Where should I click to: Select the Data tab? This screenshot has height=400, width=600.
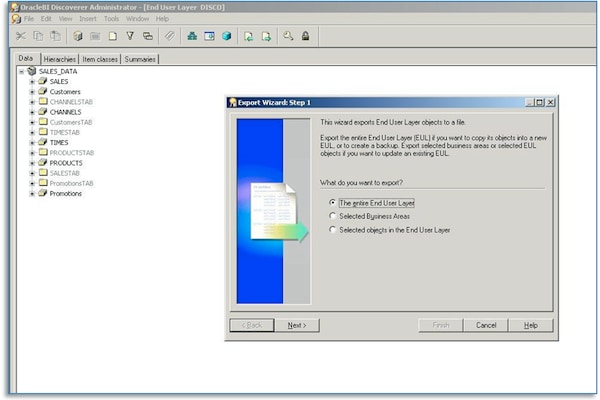[x=26, y=58]
